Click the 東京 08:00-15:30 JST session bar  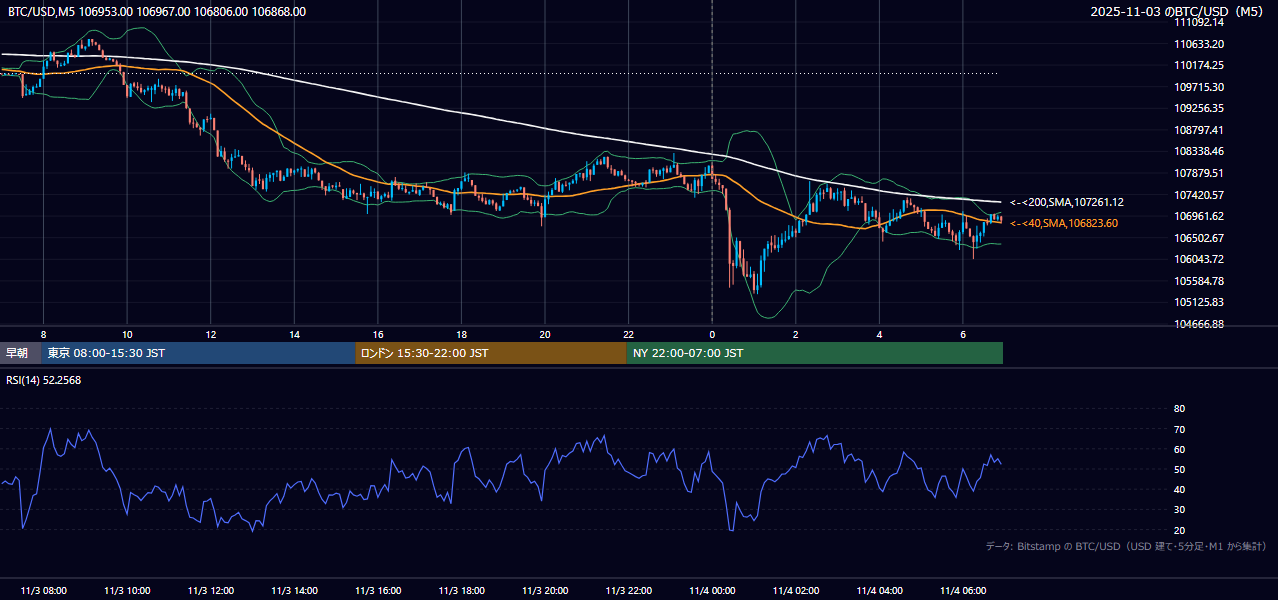[x=198, y=353]
